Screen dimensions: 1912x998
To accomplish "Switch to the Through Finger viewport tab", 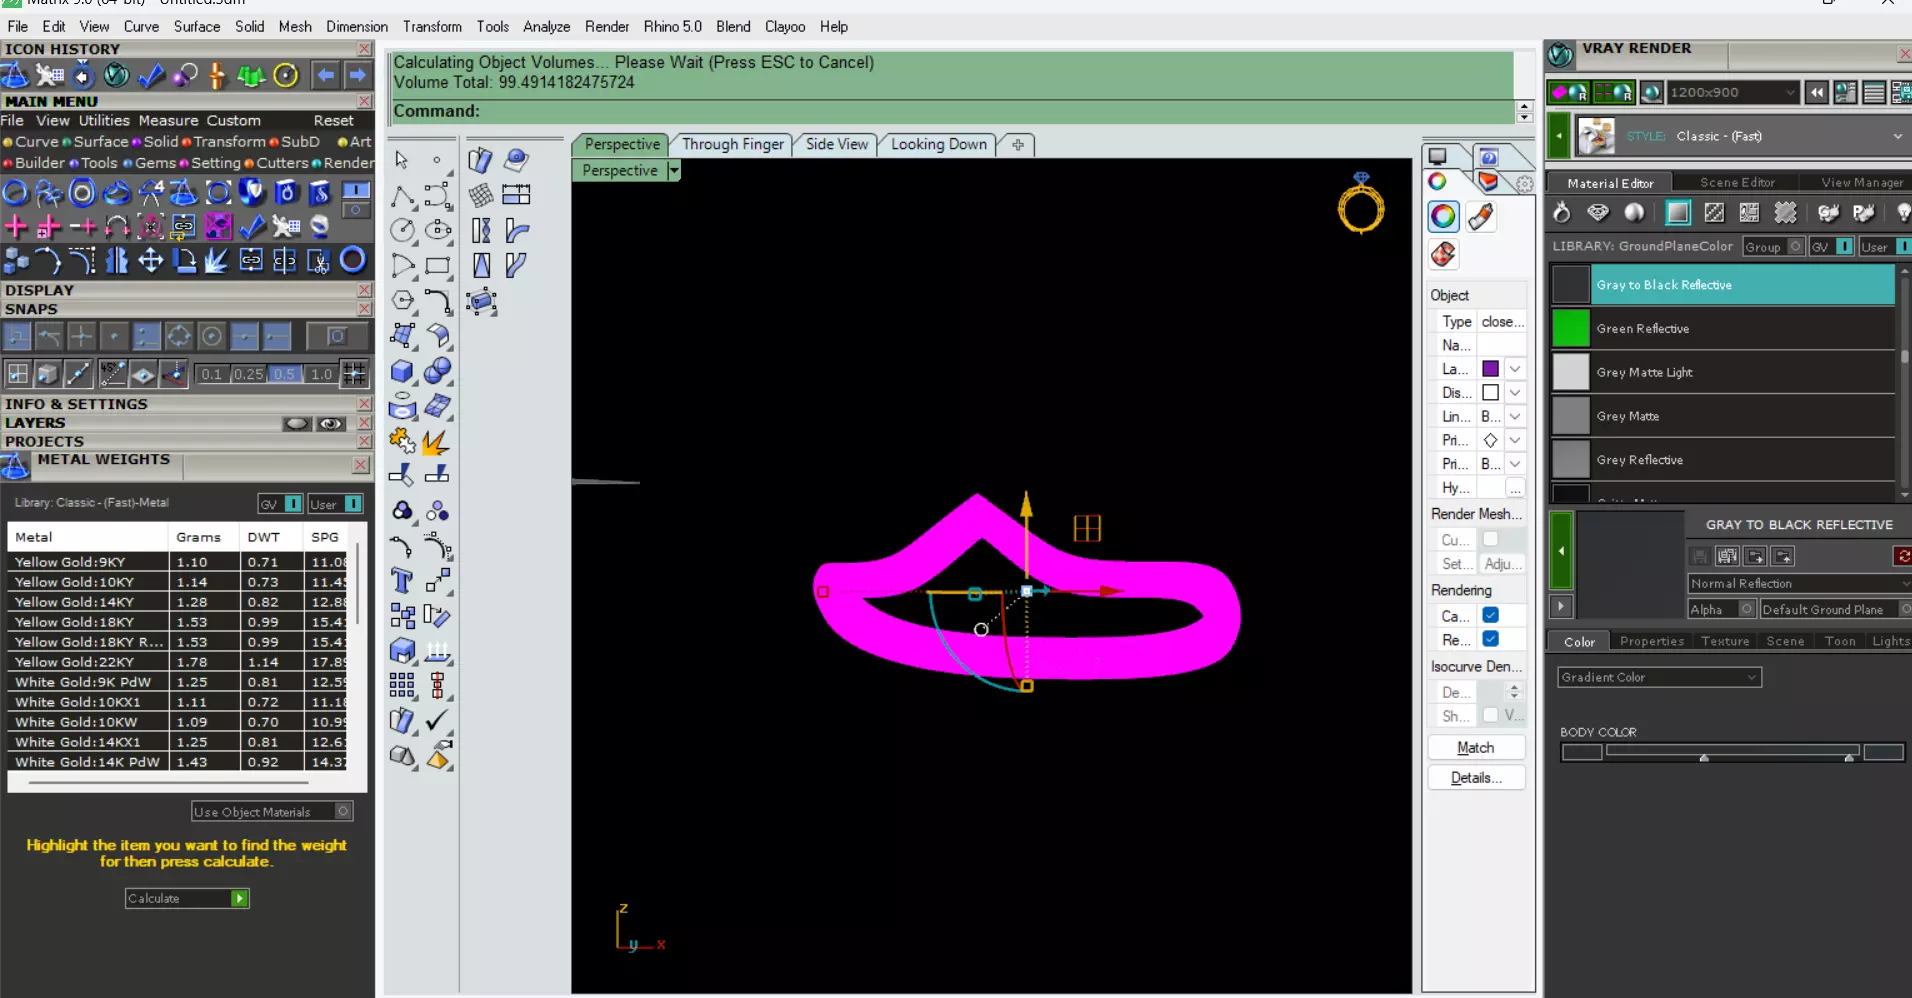I will click(733, 144).
